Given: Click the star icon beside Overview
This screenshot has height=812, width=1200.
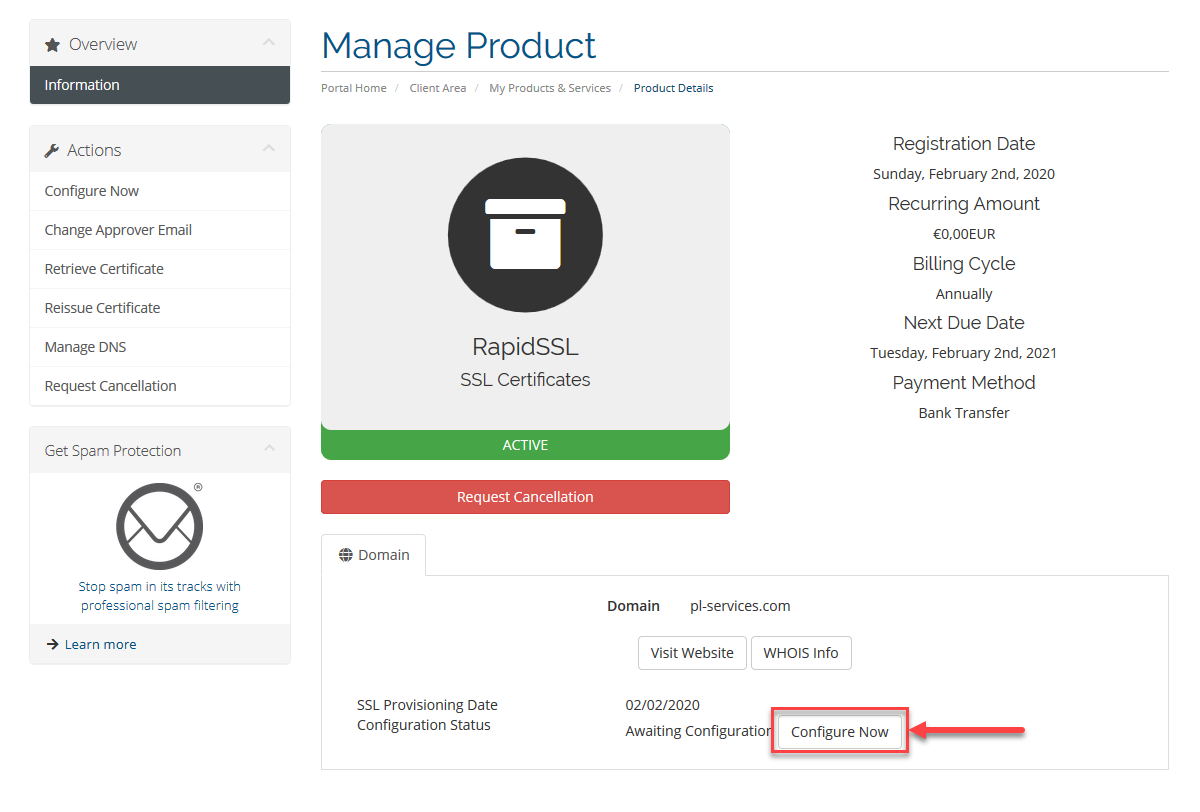Looking at the screenshot, I should click(53, 45).
